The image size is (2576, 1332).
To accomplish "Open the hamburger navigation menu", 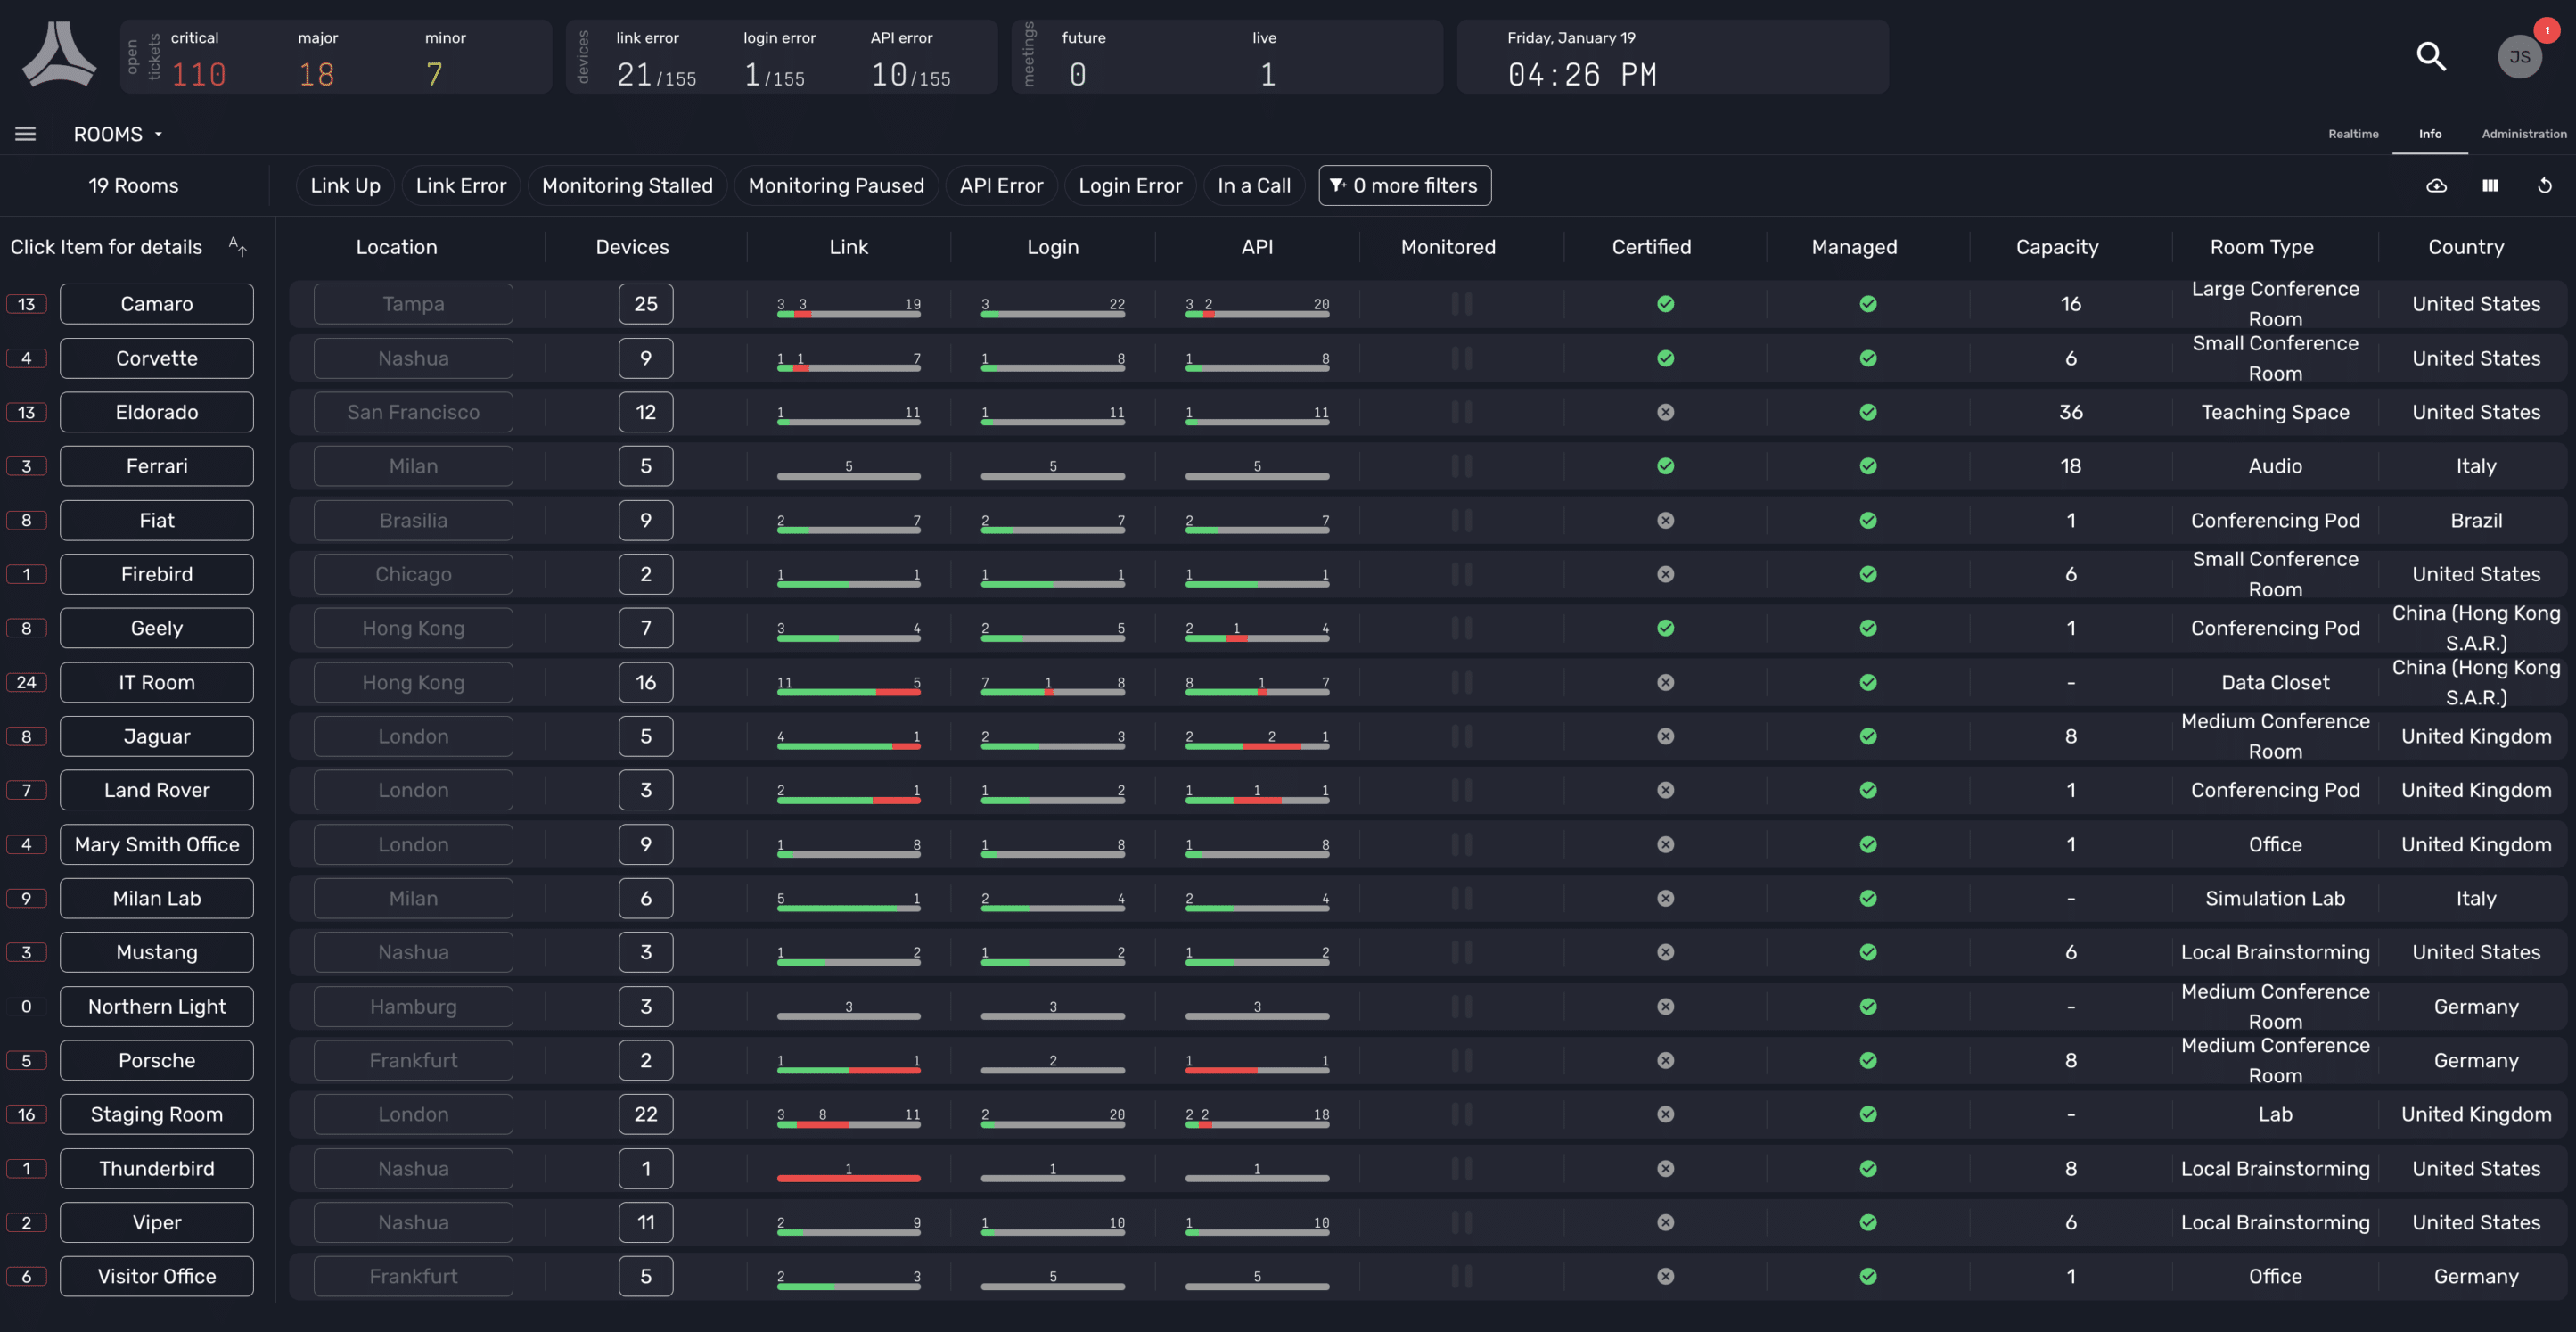I will 25,133.
